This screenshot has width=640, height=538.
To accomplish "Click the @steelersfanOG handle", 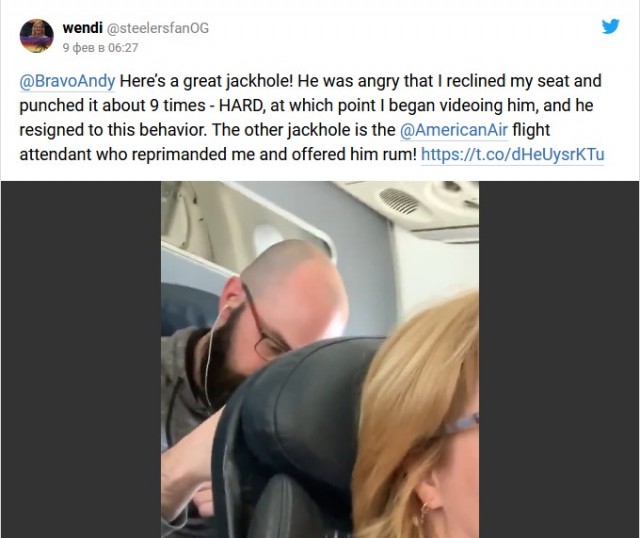I will tap(158, 28).
